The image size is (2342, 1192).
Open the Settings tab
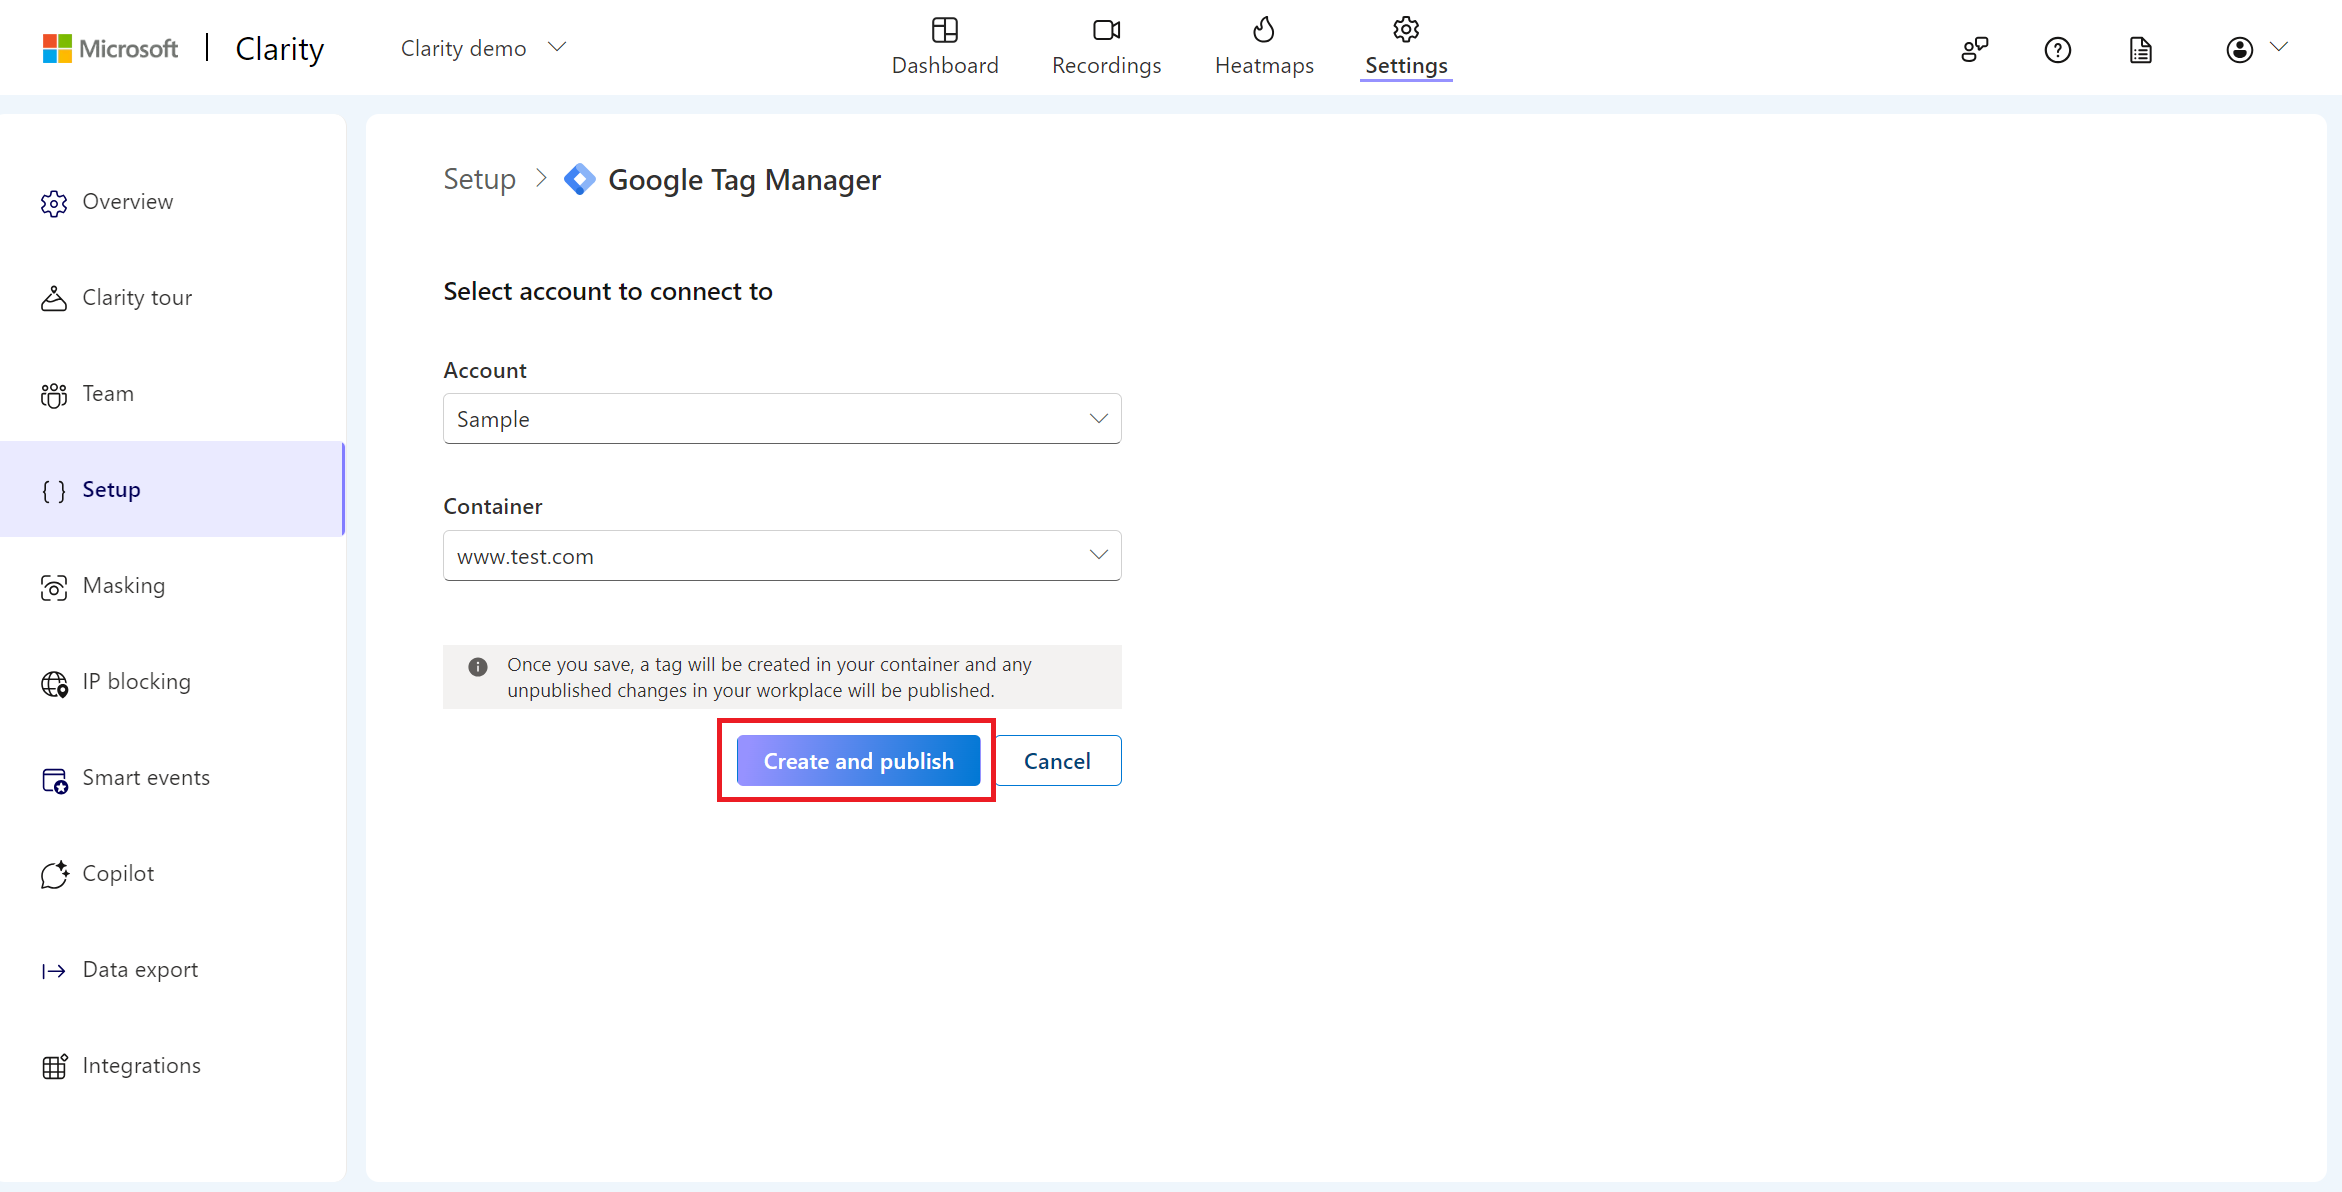(1406, 47)
